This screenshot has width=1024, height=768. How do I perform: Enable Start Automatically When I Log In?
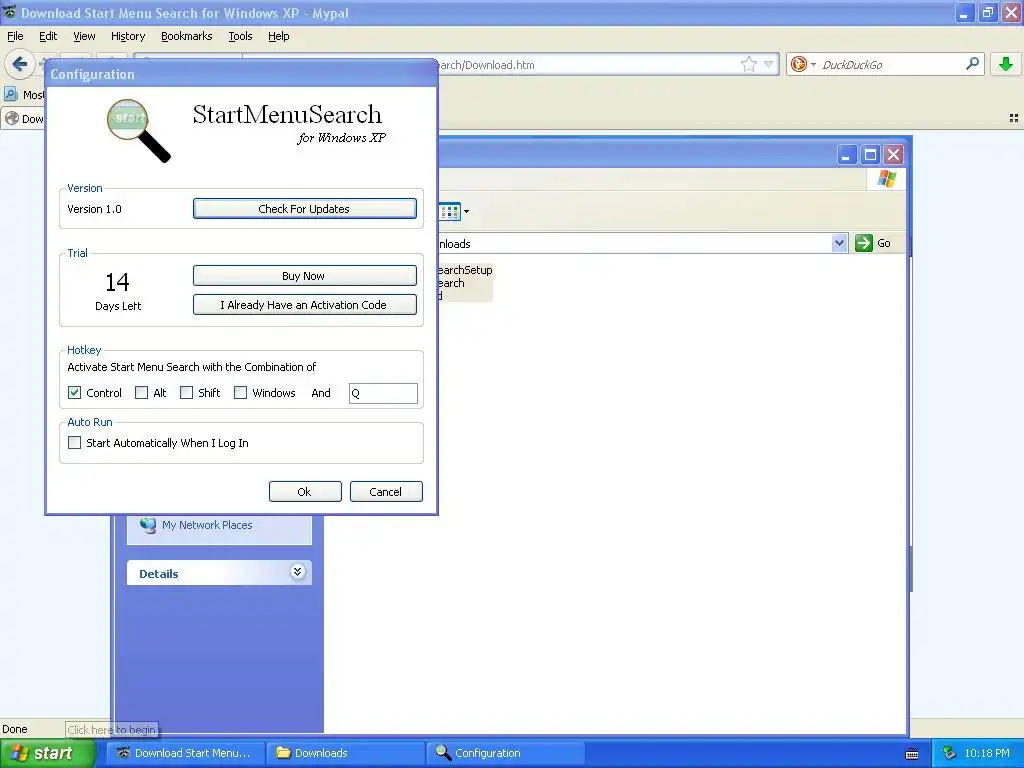[x=74, y=443]
